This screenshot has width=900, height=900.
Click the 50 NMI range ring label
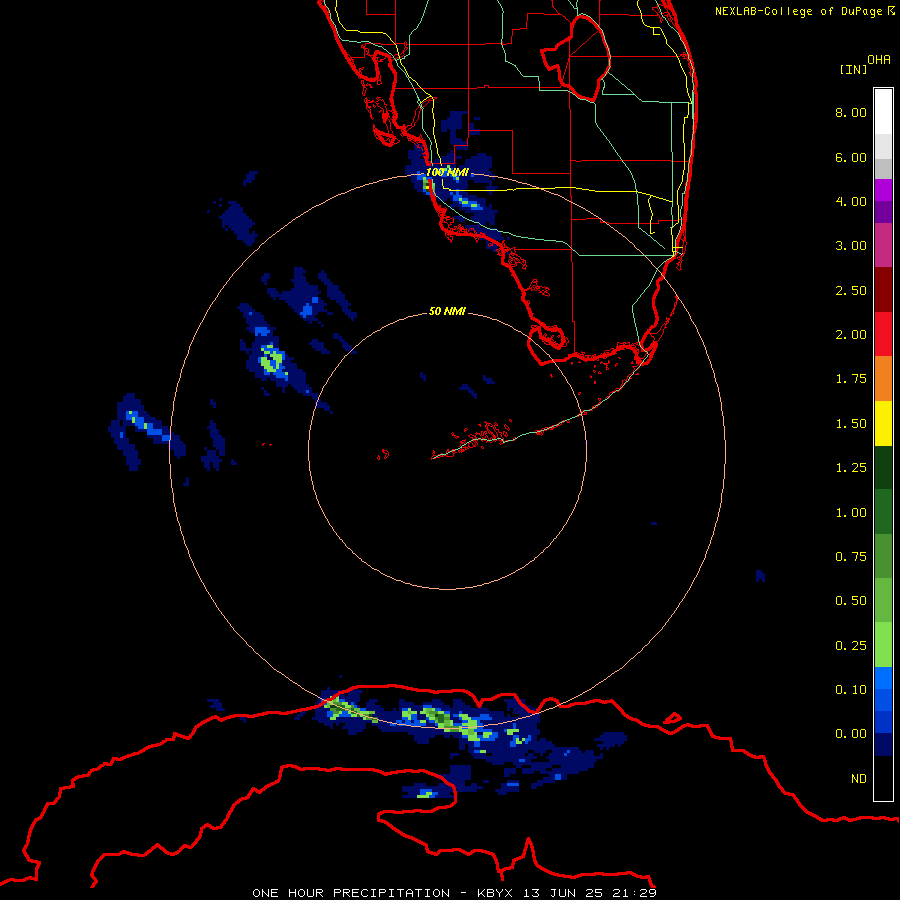click(x=447, y=311)
